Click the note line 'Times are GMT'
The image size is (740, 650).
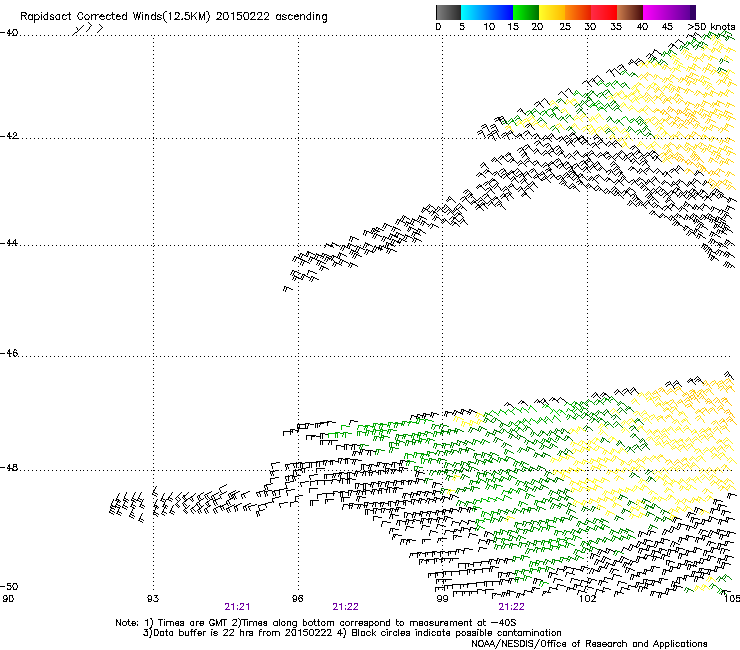tap(192, 623)
